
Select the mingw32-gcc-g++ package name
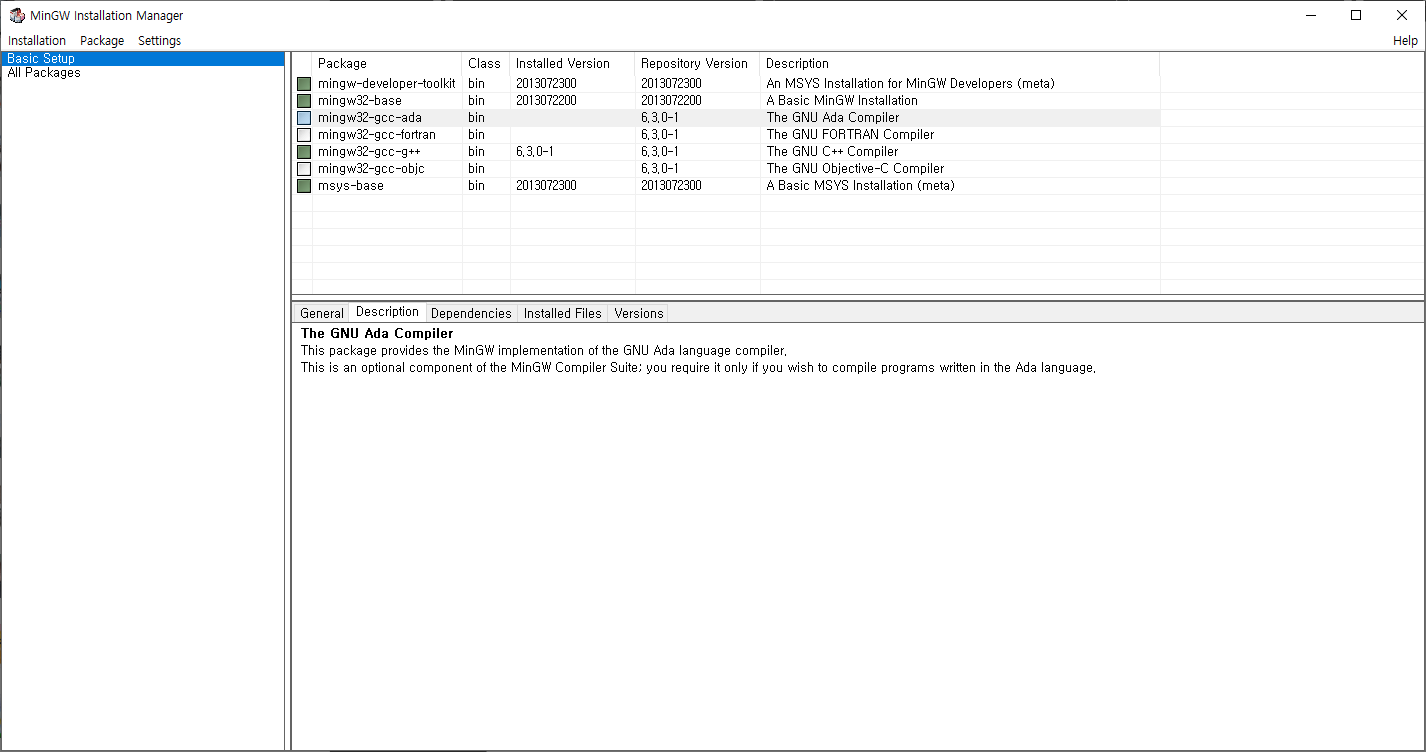click(x=370, y=152)
